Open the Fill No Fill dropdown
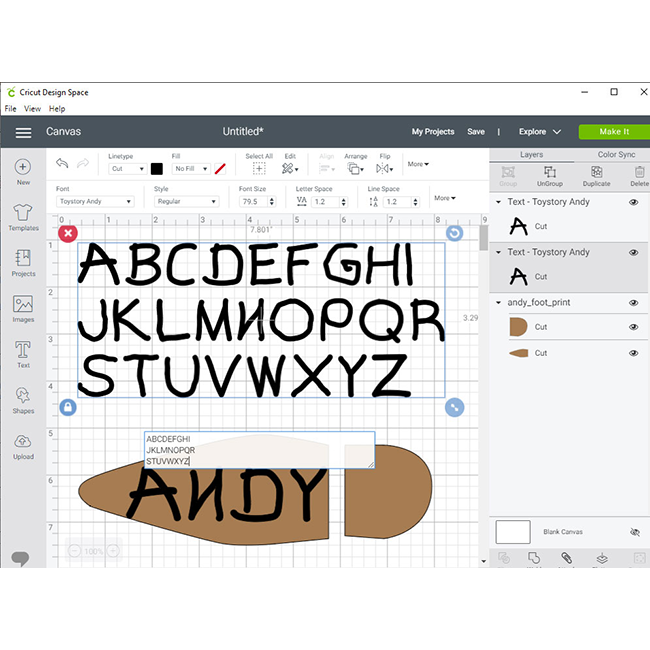The height and width of the screenshot is (650, 650). (x=191, y=169)
